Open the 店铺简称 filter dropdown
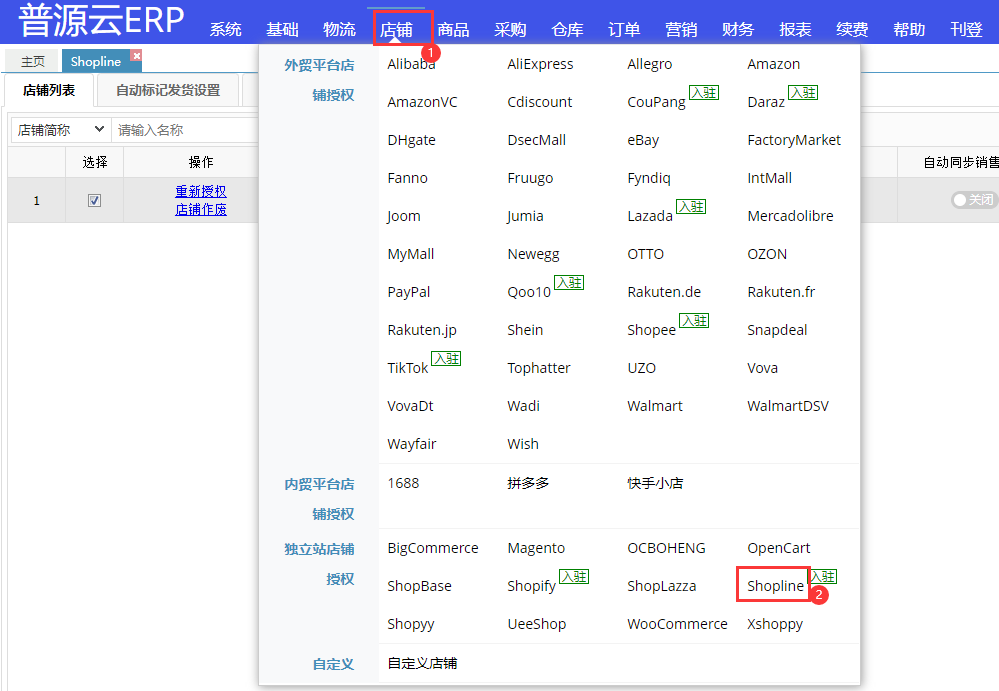999x691 pixels. pyautogui.click(x=61, y=130)
